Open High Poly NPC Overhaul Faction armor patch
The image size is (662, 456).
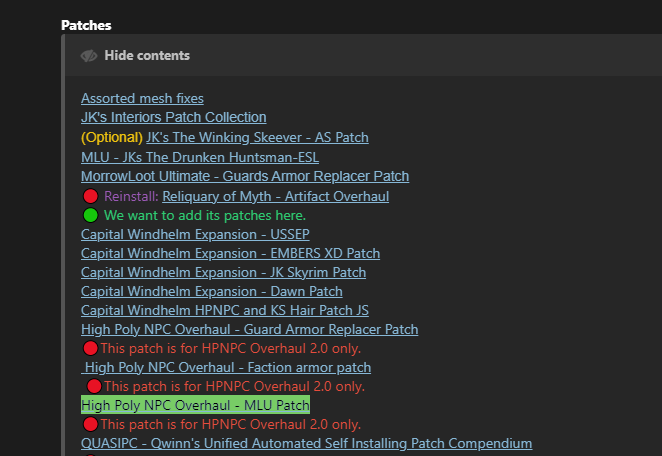[x=226, y=367]
